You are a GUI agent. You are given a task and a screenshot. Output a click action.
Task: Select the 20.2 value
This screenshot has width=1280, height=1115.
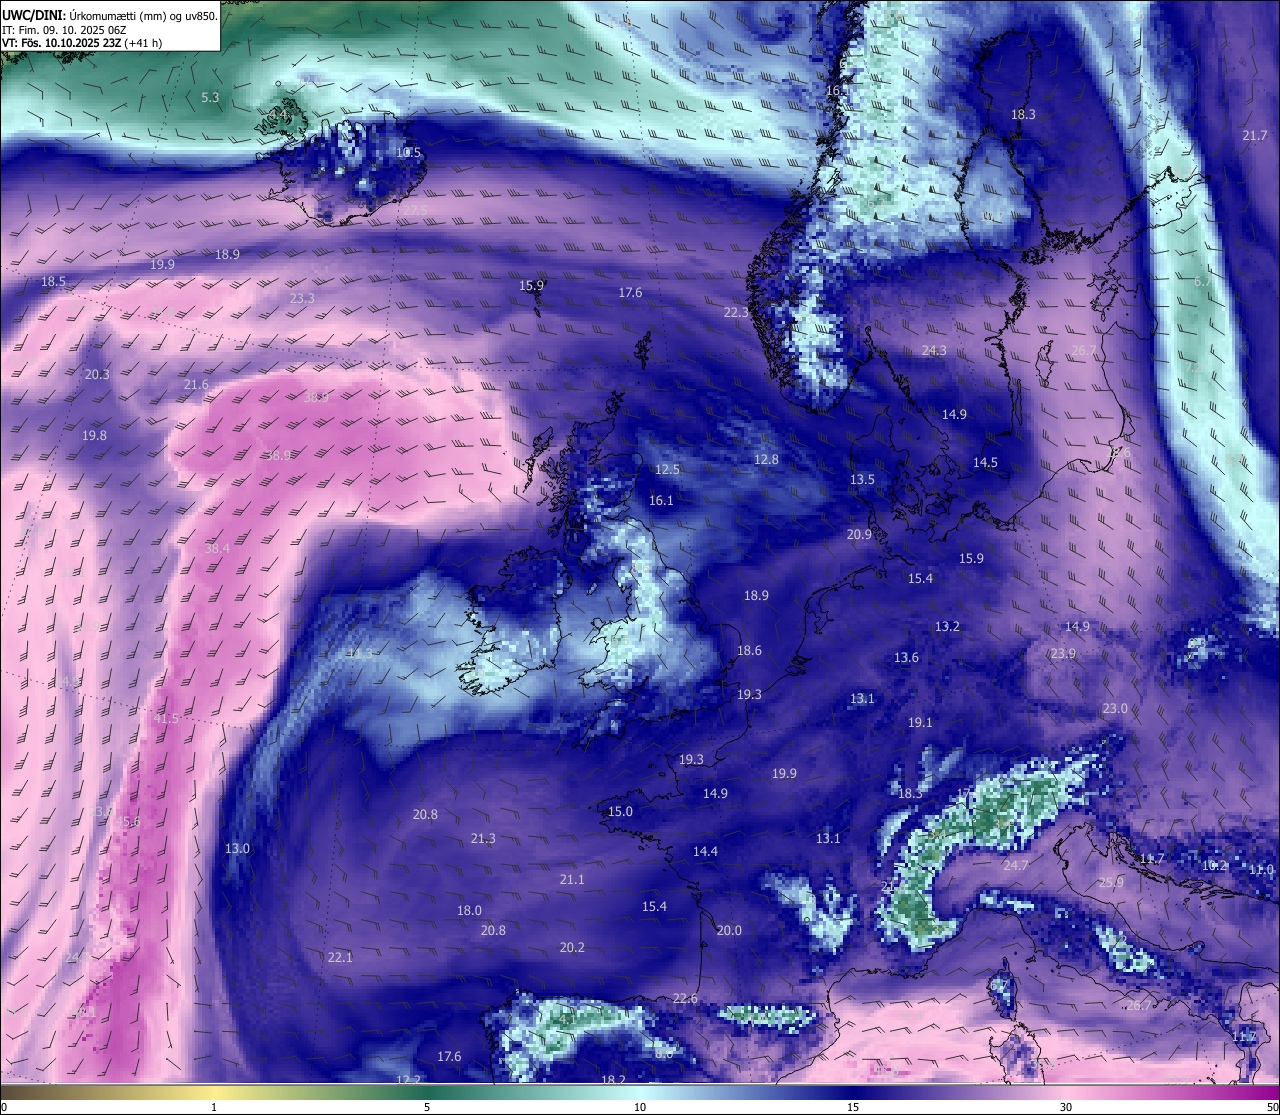(572, 947)
